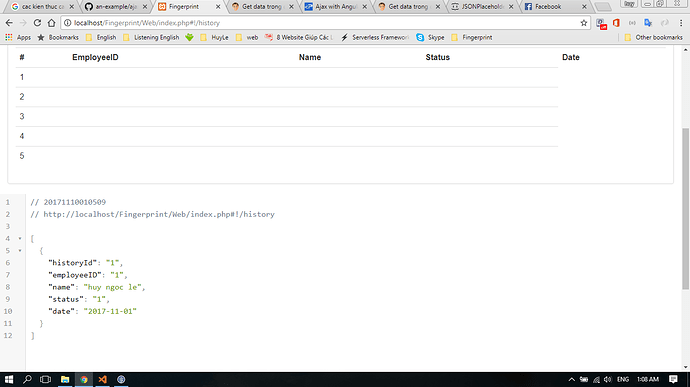Click the URL comment on line 2
Screen dimensions: 690x387
(152, 214)
